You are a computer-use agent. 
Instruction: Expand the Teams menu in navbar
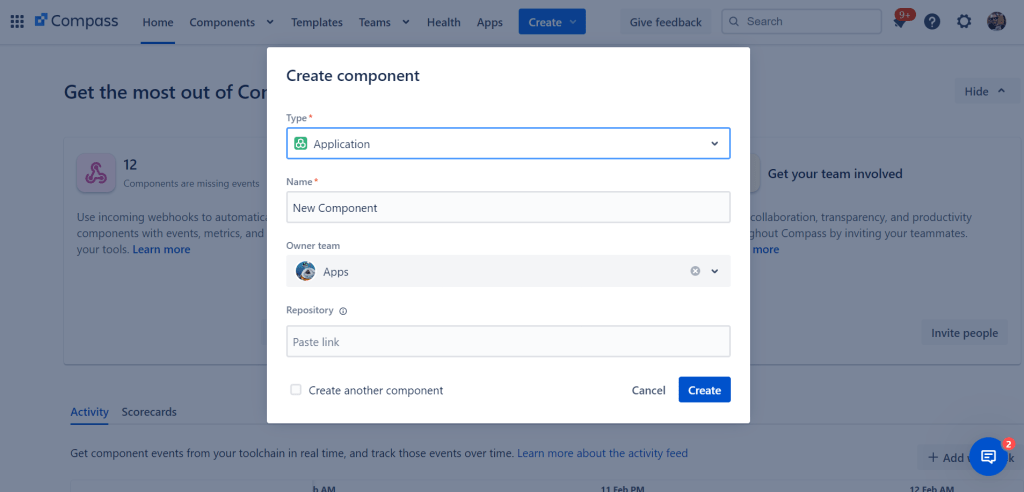384,22
